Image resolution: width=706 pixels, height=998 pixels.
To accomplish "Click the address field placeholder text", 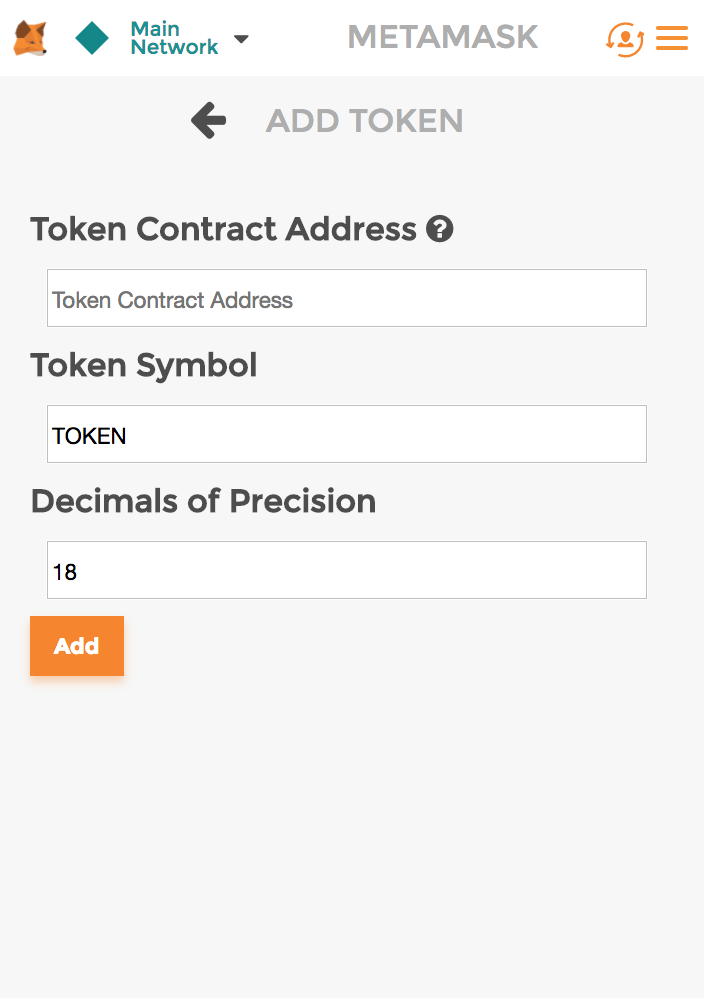I will pyautogui.click(x=172, y=300).
